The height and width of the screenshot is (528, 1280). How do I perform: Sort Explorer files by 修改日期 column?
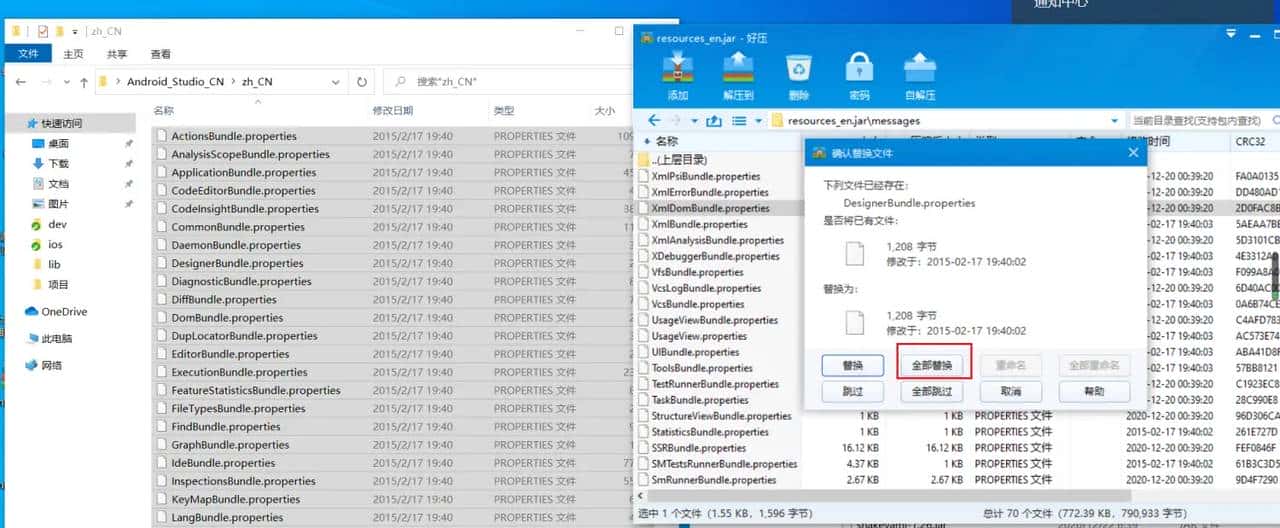[x=393, y=111]
